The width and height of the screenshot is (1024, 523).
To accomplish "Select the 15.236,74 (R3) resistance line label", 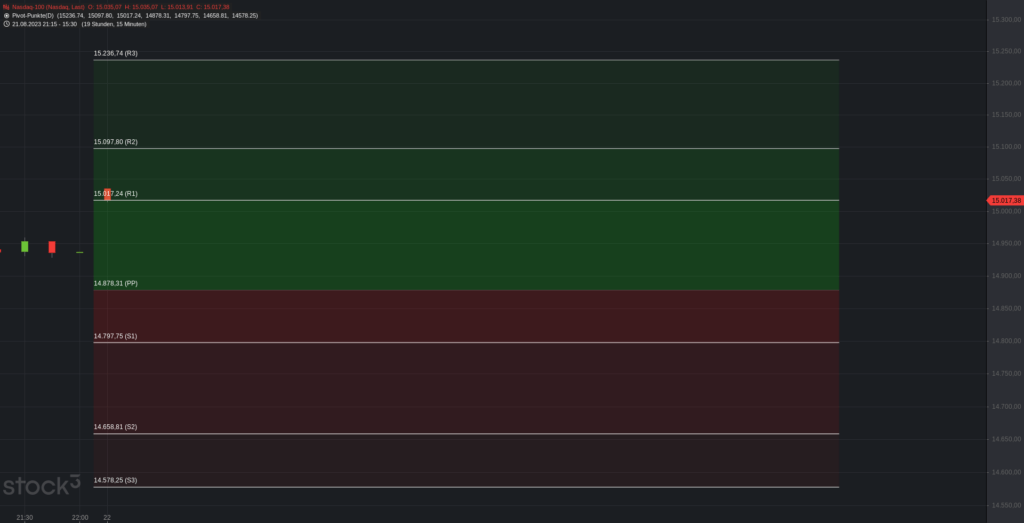I will click(x=116, y=54).
